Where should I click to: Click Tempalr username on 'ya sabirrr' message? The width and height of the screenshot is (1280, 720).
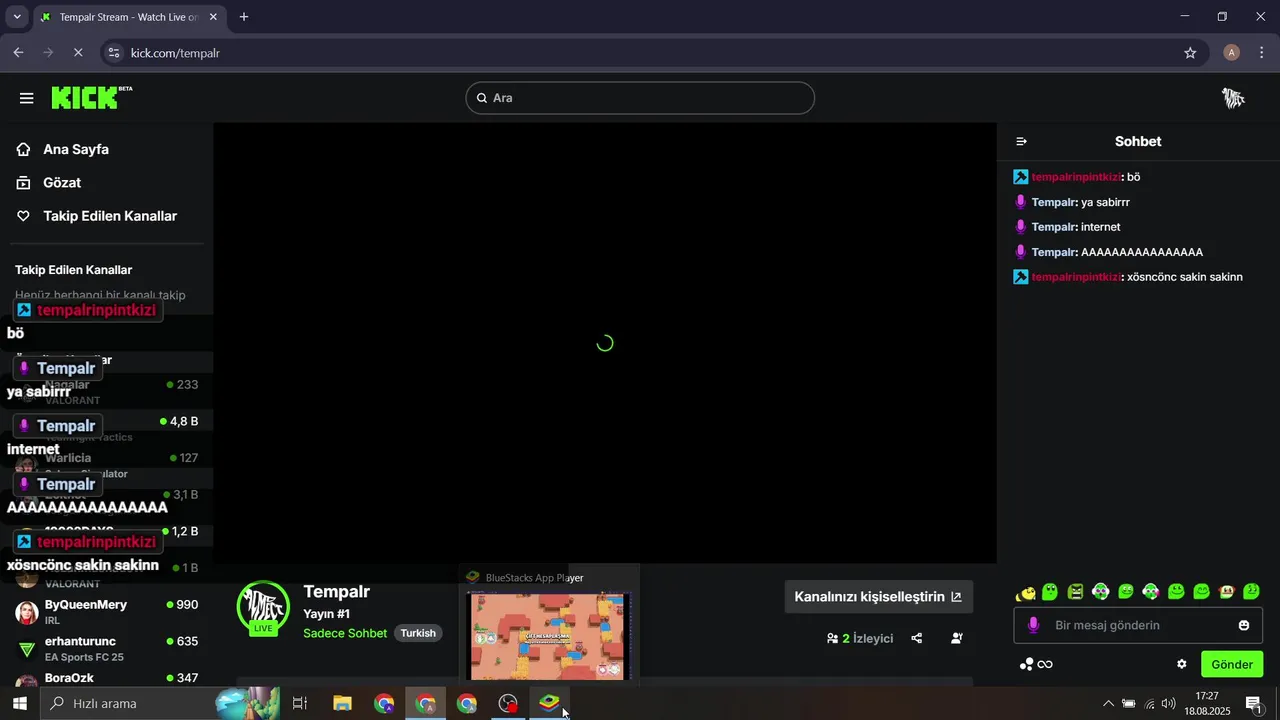coord(1053,202)
